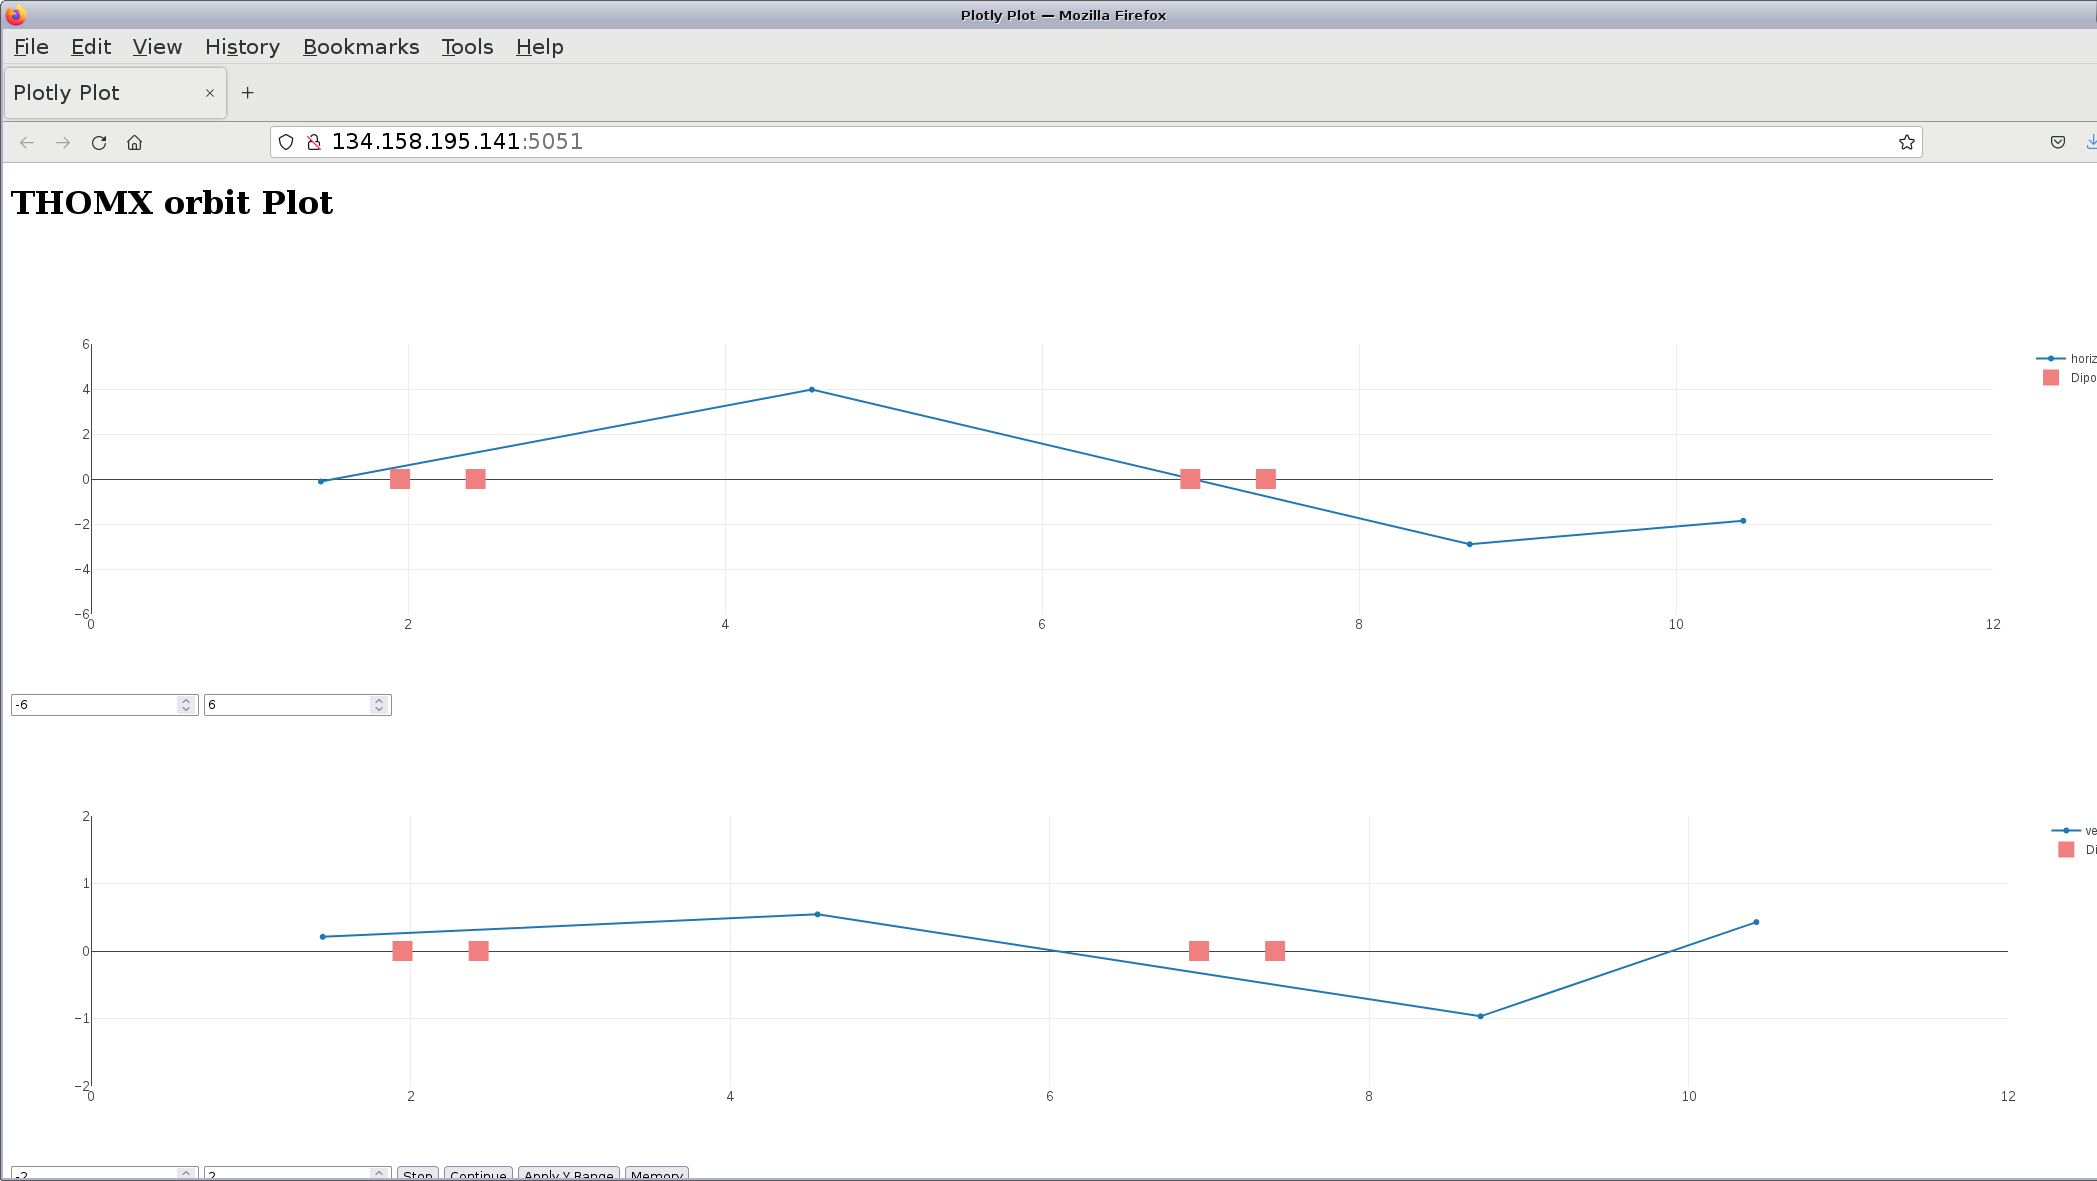Click the insecure connection padlock icon
The height and width of the screenshot is (1181, 2097).
(x=313, y=142)
